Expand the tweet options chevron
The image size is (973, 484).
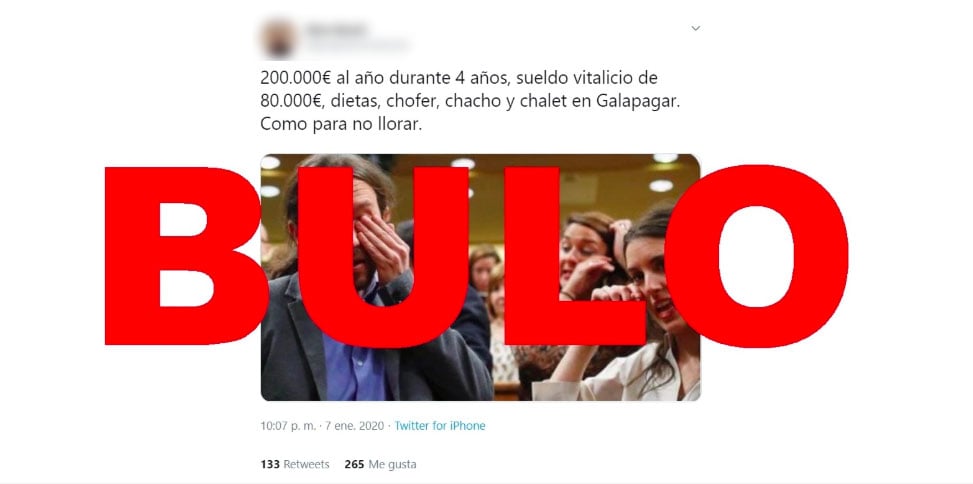click(x=696, y=28)
